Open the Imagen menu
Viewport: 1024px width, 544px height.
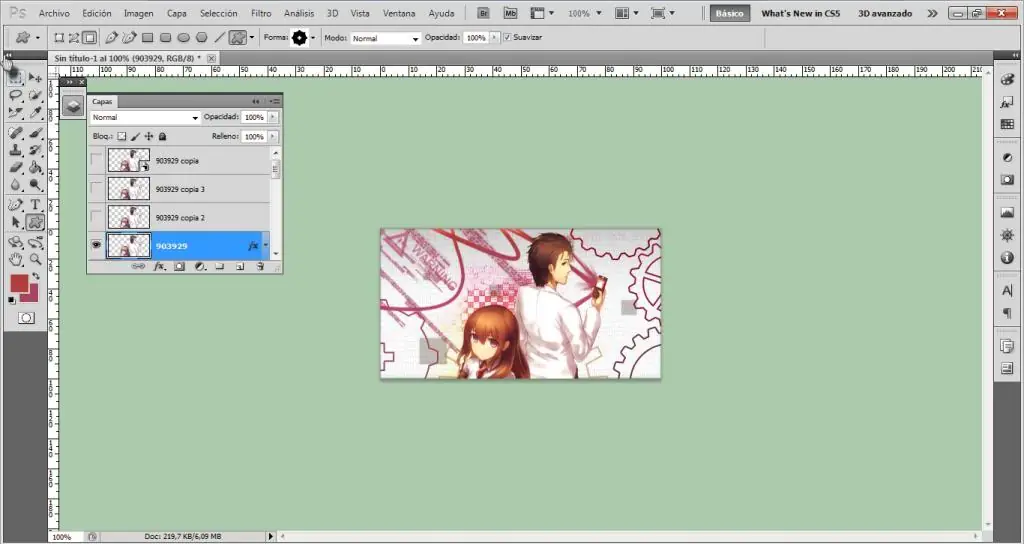pyautogui.click(x=138, y=13)
